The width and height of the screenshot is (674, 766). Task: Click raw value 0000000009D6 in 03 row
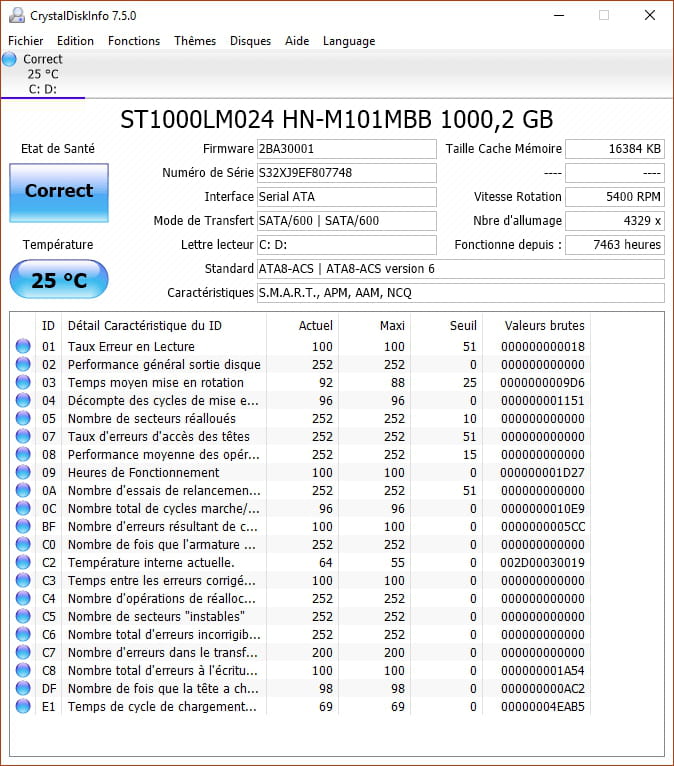tap(542, 383)
